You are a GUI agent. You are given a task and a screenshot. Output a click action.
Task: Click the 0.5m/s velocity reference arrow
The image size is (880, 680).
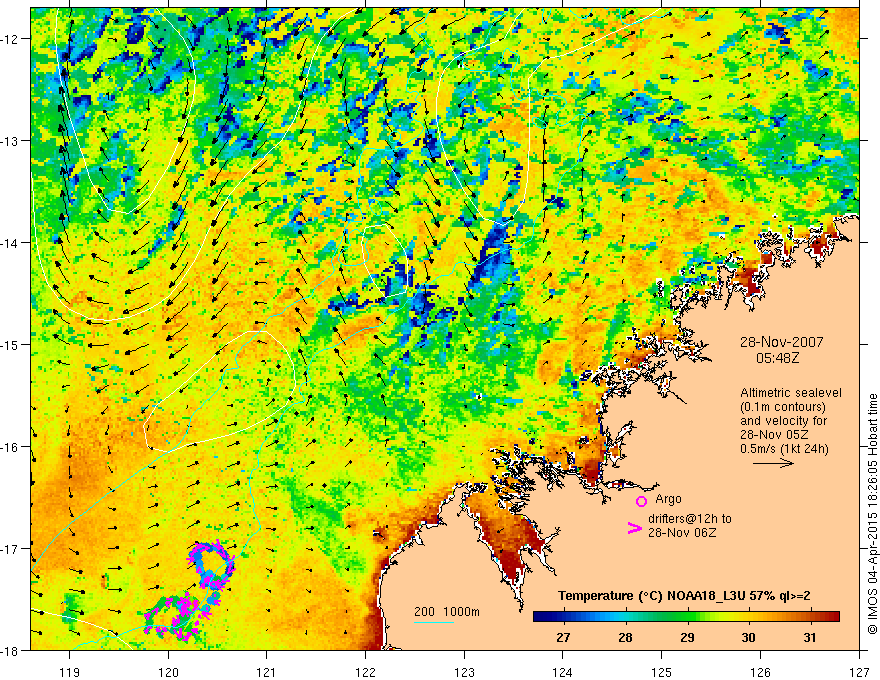click(773, 463)
